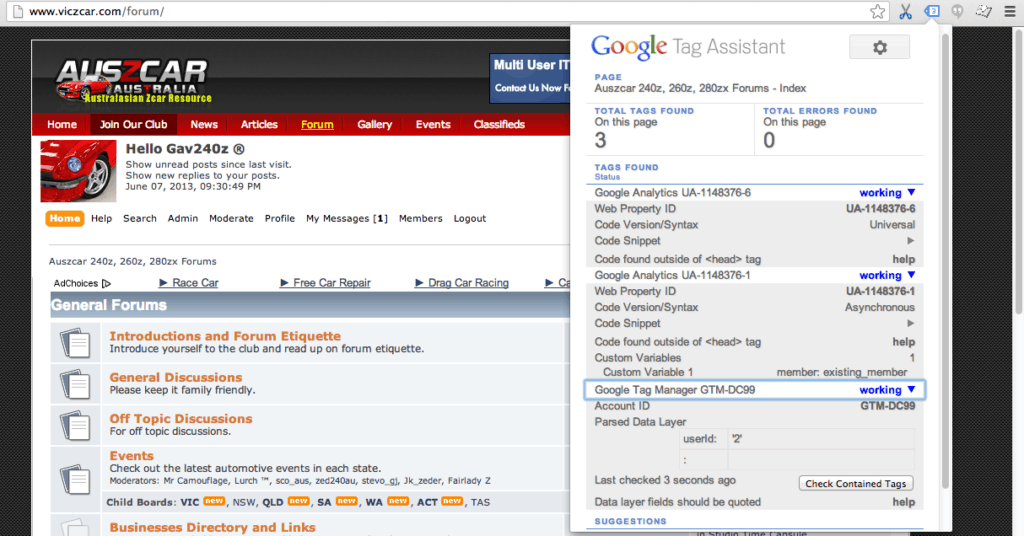The width and height of the screenshot is (1024, 536).
Task: Expand Code Snippet under UA-1148376-1
Action: click(x=910, y=323)
